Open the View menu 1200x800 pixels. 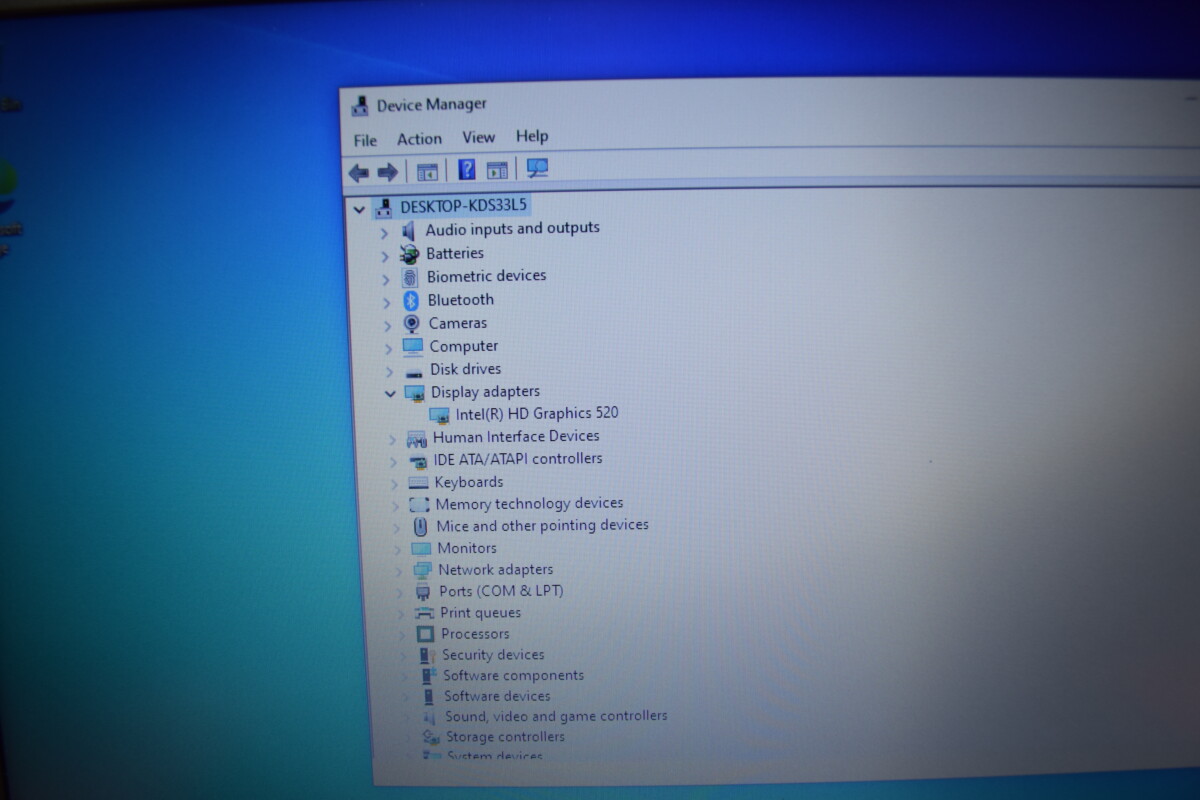pyautogui.click(x=478, y=137)
